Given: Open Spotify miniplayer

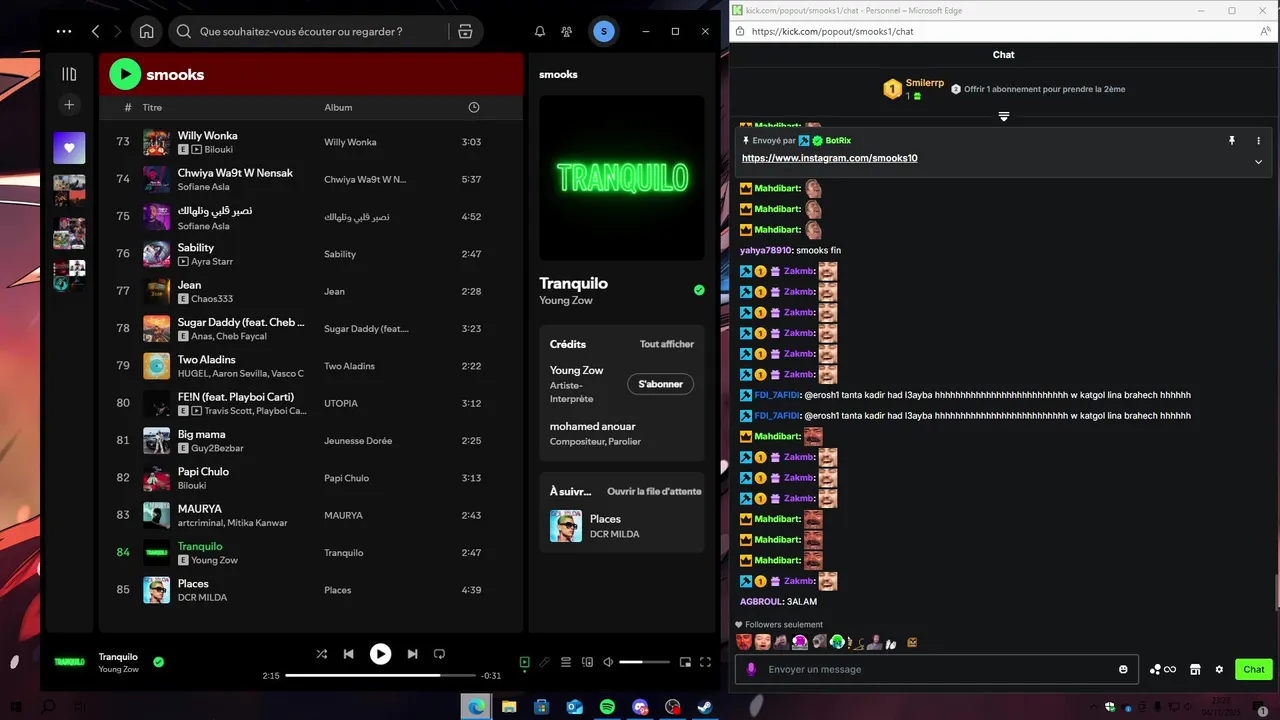Looking at the screenshot, I should (685, 662).
